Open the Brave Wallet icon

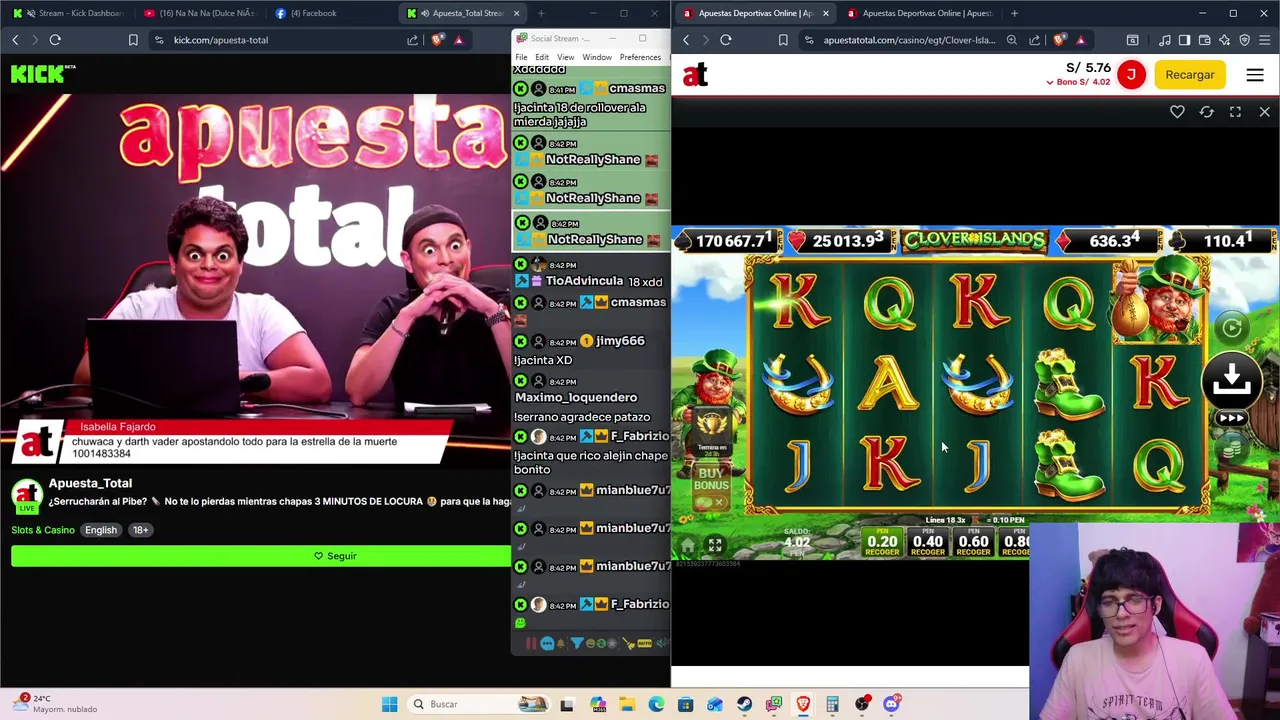pyautogui.click(x=1205, y=40)
